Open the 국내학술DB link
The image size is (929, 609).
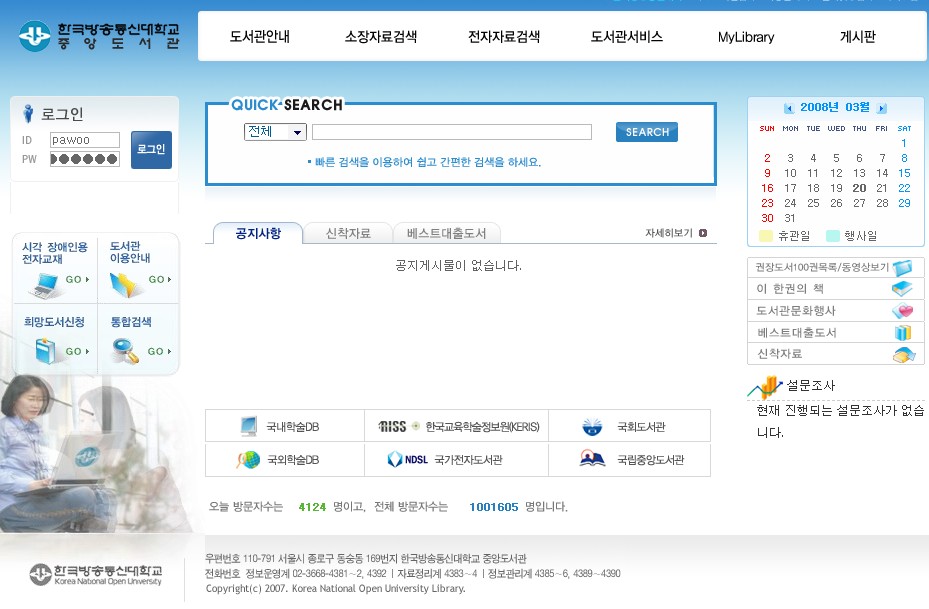(x=293, y=427)
